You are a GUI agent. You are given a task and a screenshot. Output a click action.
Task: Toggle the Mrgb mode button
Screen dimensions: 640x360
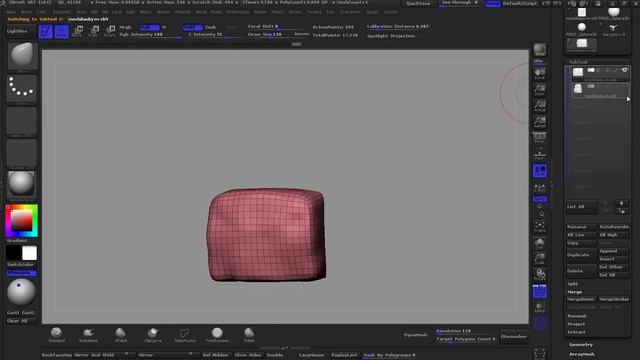coord(125,27)
